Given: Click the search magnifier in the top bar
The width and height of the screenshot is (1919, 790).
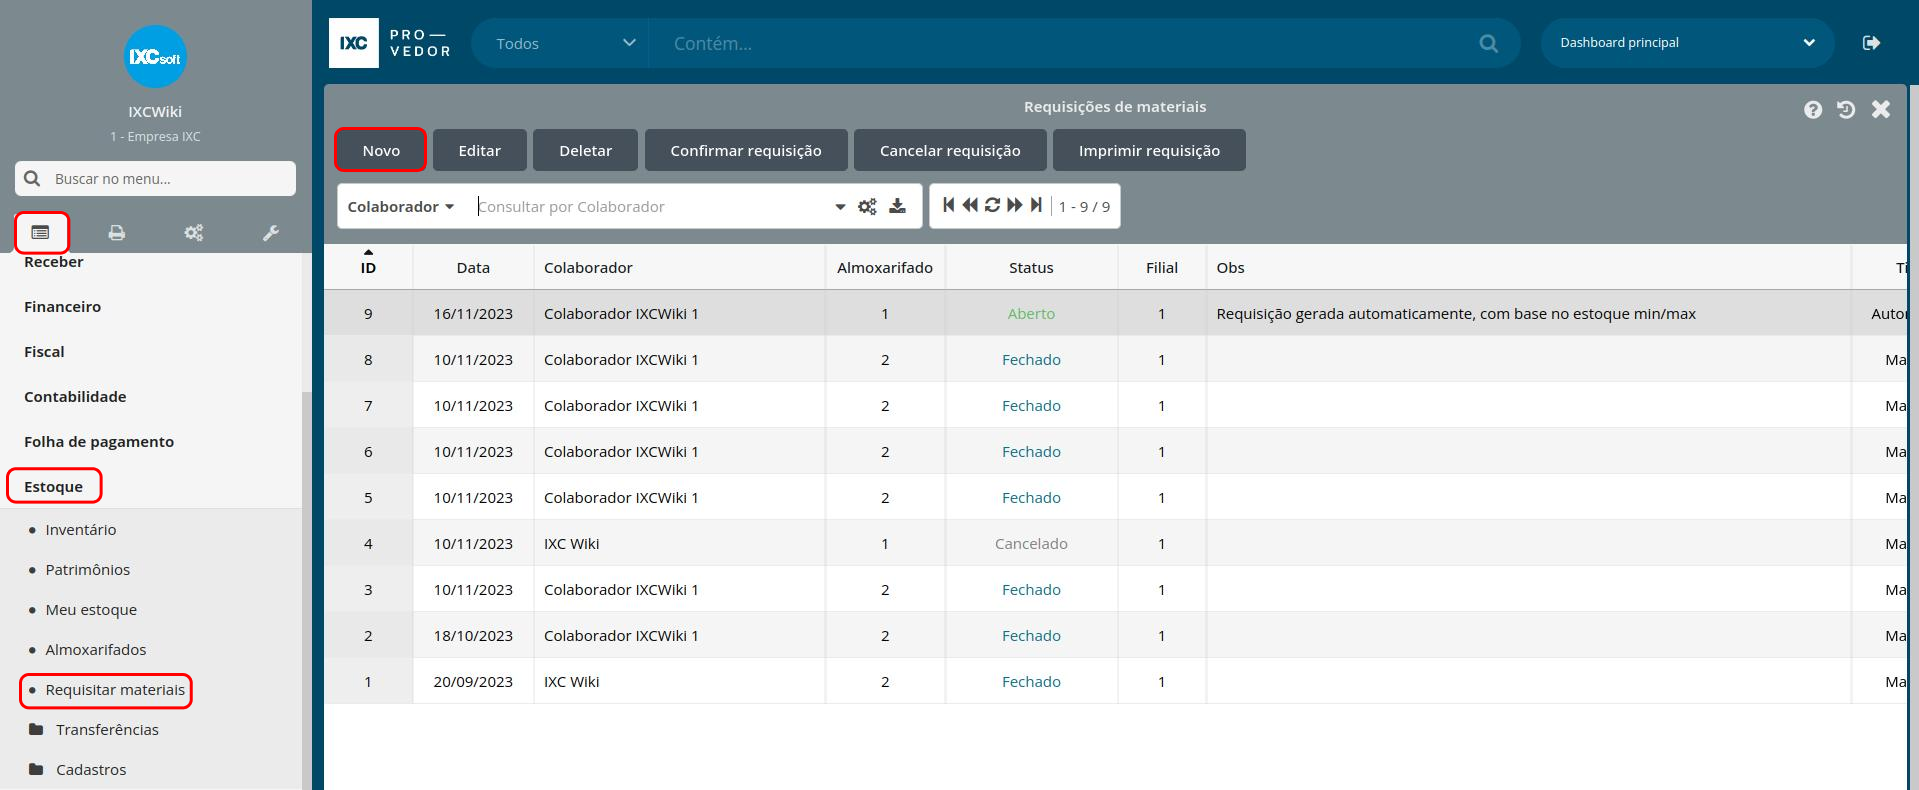Looking at the screenshot, I should 1488,43.
